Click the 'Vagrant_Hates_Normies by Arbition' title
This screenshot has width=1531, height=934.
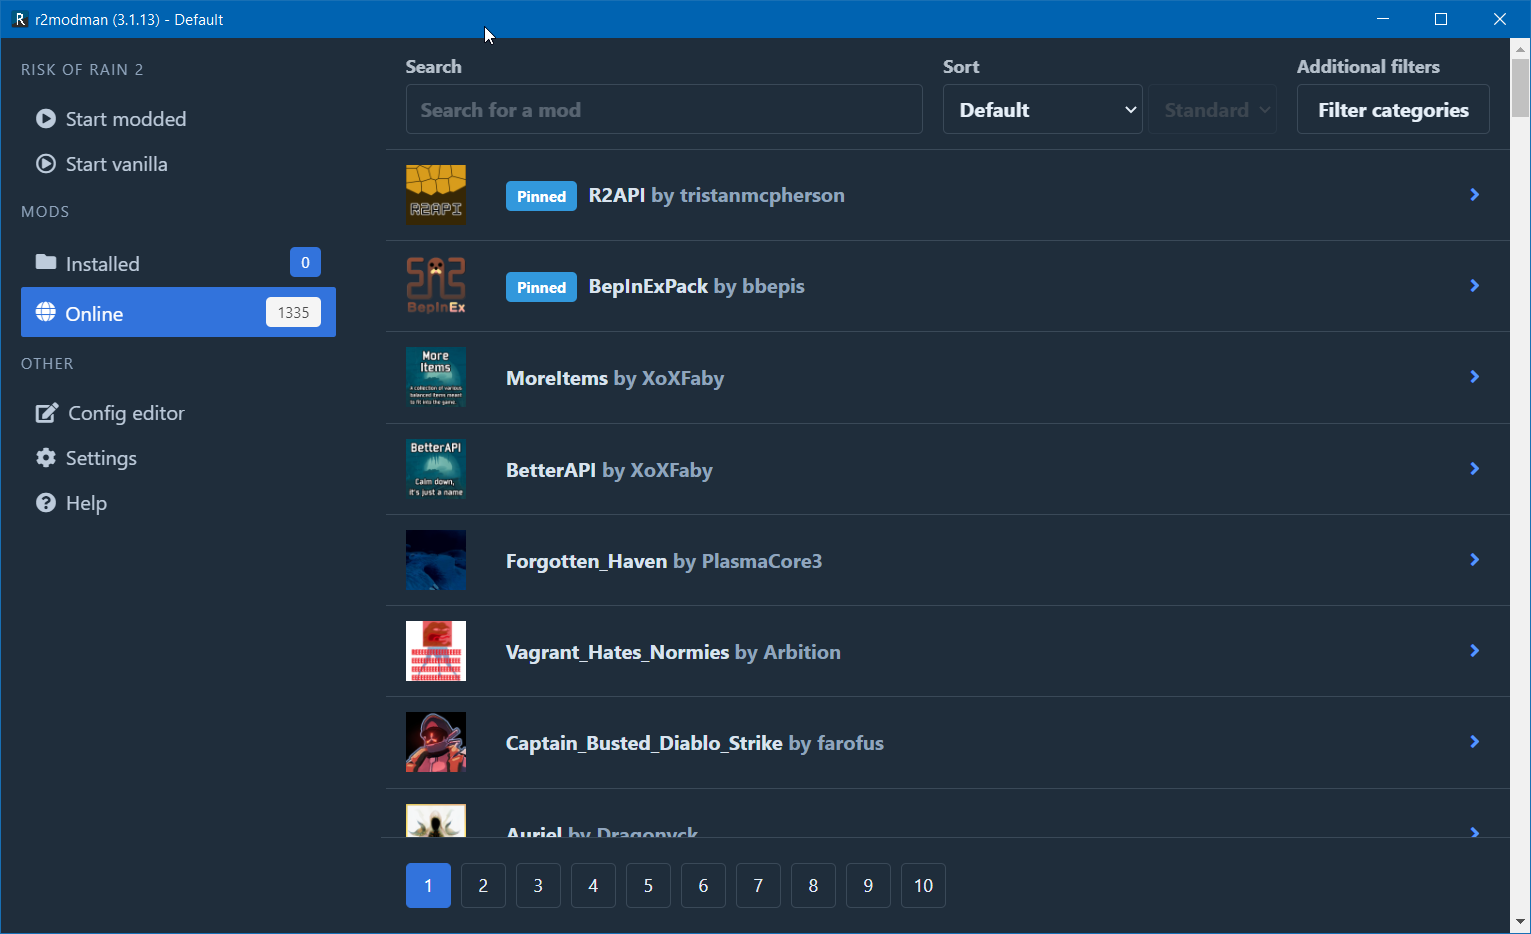tap(673, 652)
